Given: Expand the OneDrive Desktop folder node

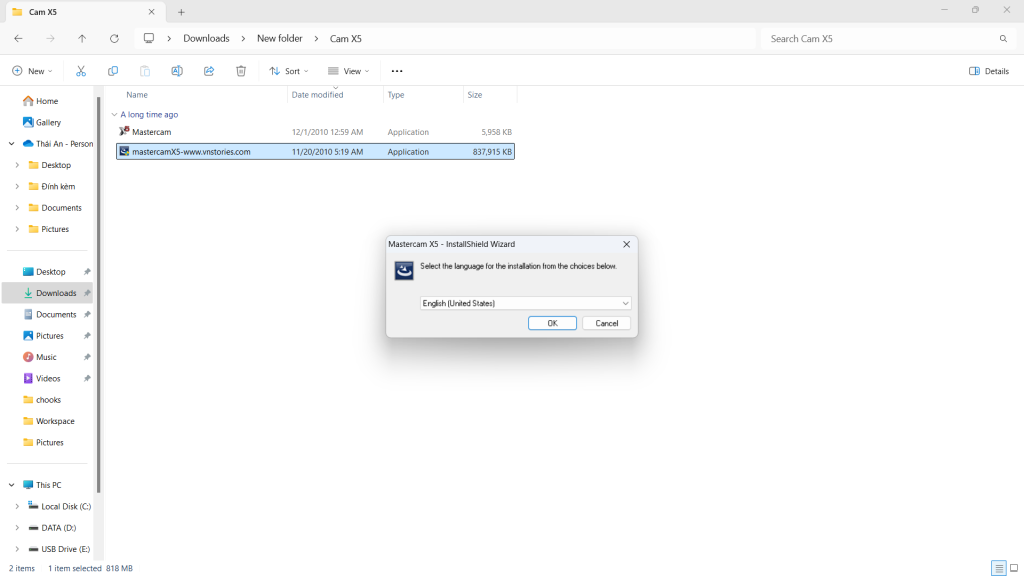Looking at the screenshot, I should pos(17,165).
